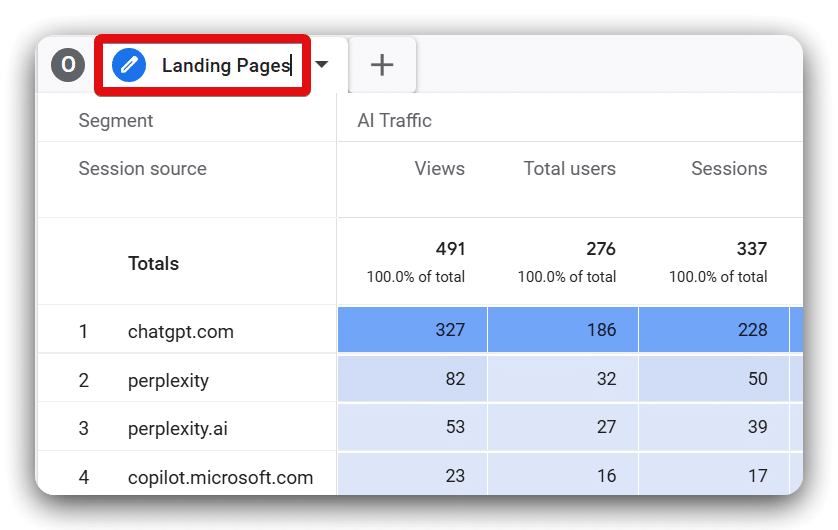This screenshot has height=530, width=838.
Task: Select the AI Traffic segment header
Action: pos(395,121)
